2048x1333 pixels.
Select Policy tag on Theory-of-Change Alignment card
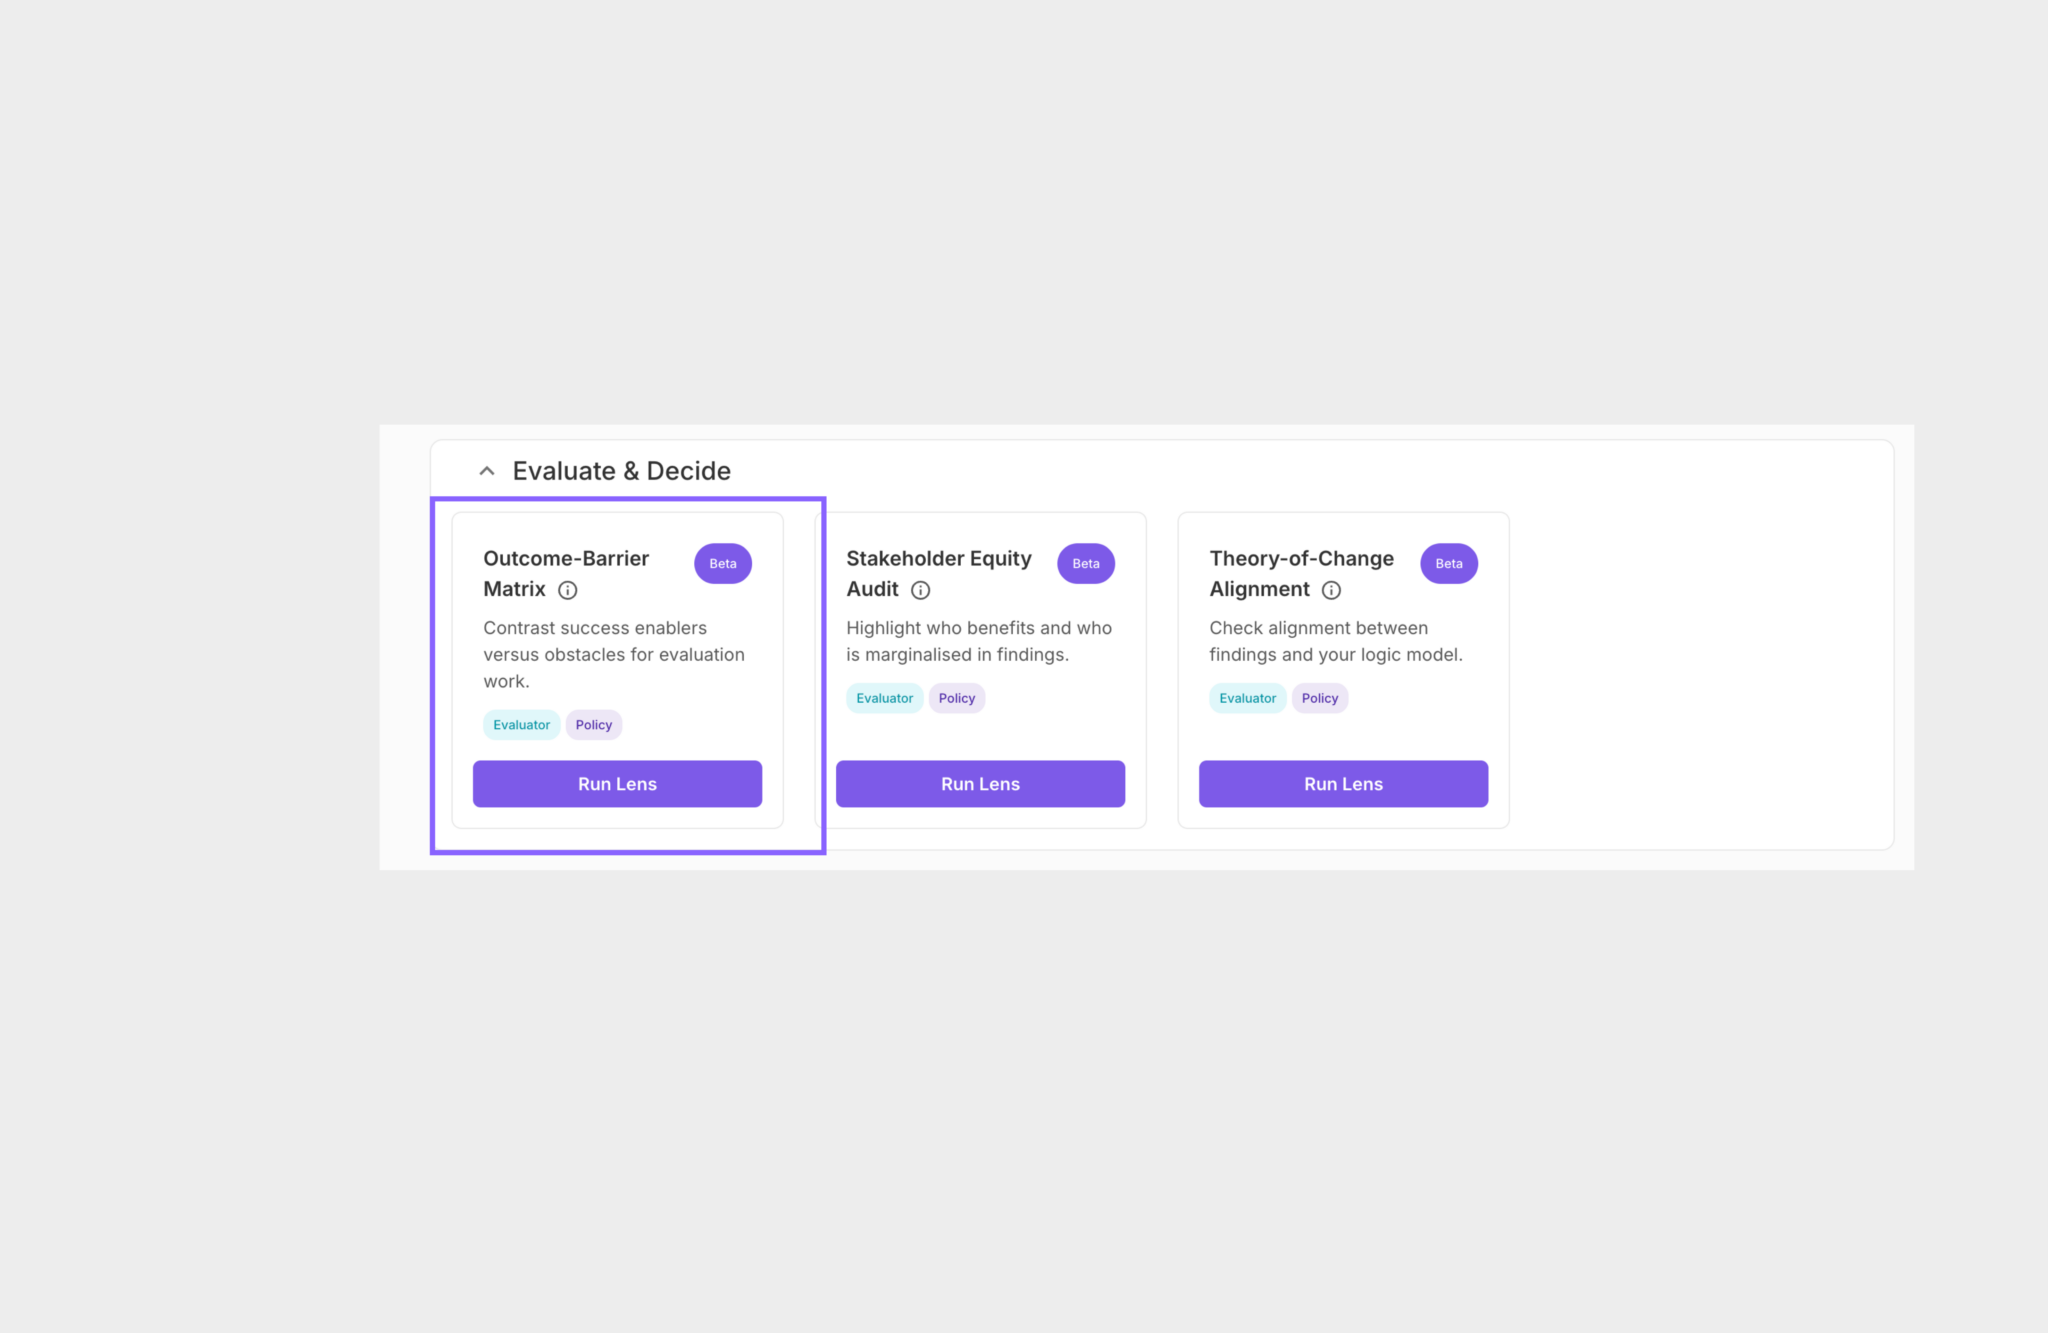(x=1320, y=698)
